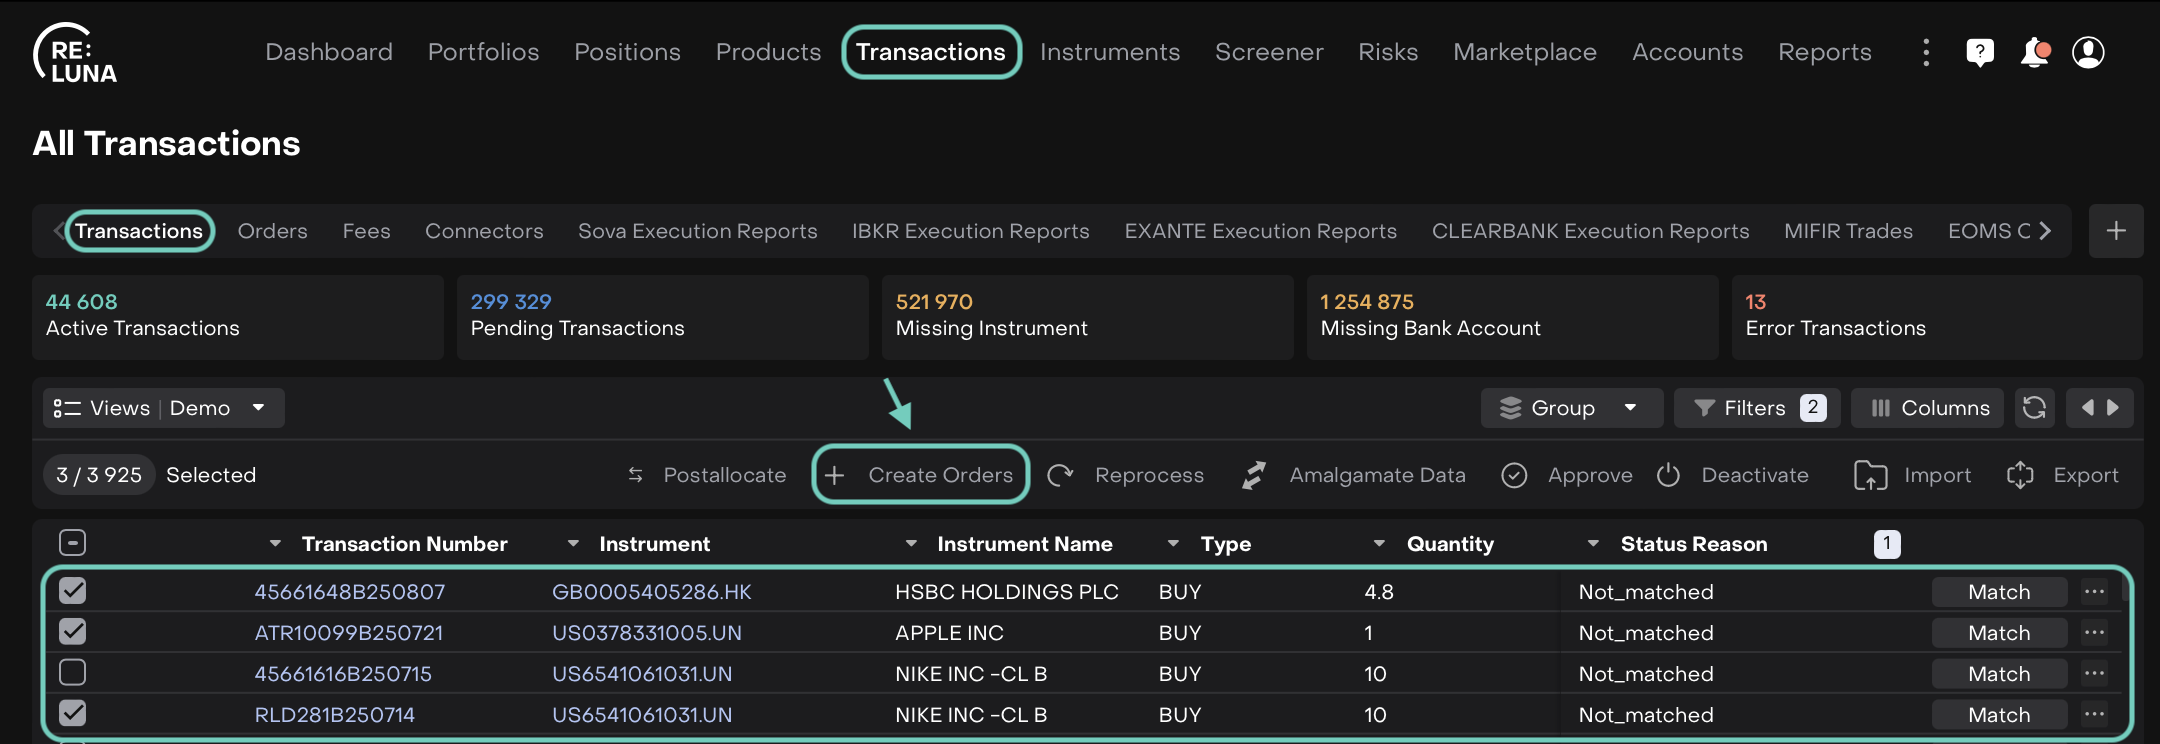
Task: Click the plus icon to add a tab
Action: click(x=2116, y=231)
